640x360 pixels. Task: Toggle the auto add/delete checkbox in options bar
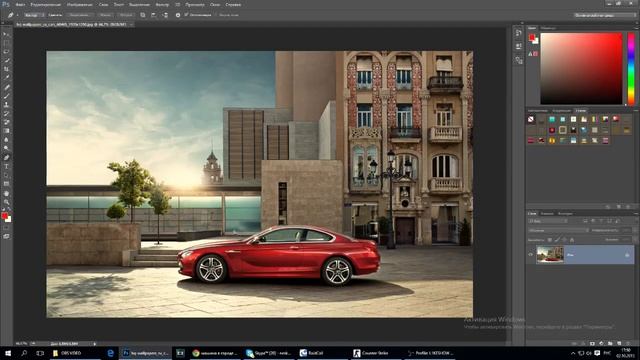coord(187,15)
